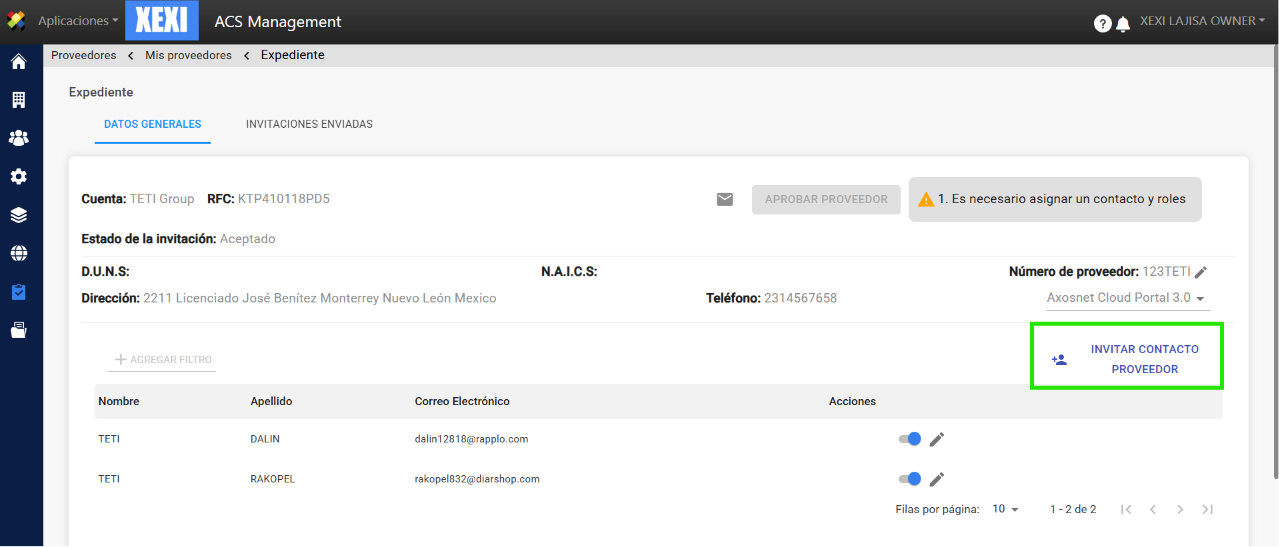Viewport: 1279px width, 547px height.
Task: Switch to Datos Generales tab
Action: (x=153, y=125)
